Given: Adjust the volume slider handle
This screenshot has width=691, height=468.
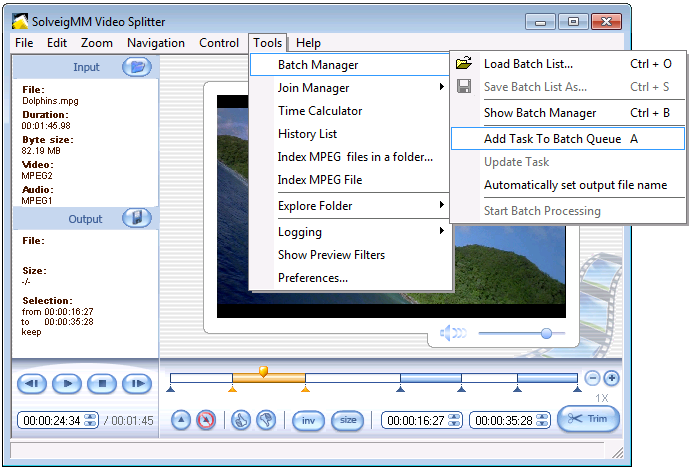Looking at the screenshot, I should (x=546, y=333).
